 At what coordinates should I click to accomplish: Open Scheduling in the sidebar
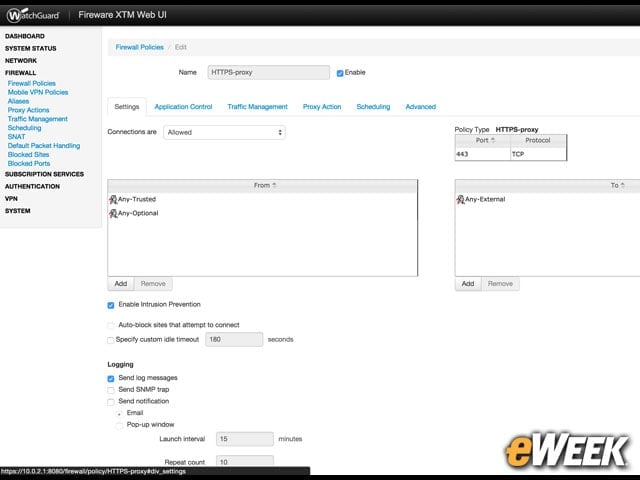click(x=24, y=128)
